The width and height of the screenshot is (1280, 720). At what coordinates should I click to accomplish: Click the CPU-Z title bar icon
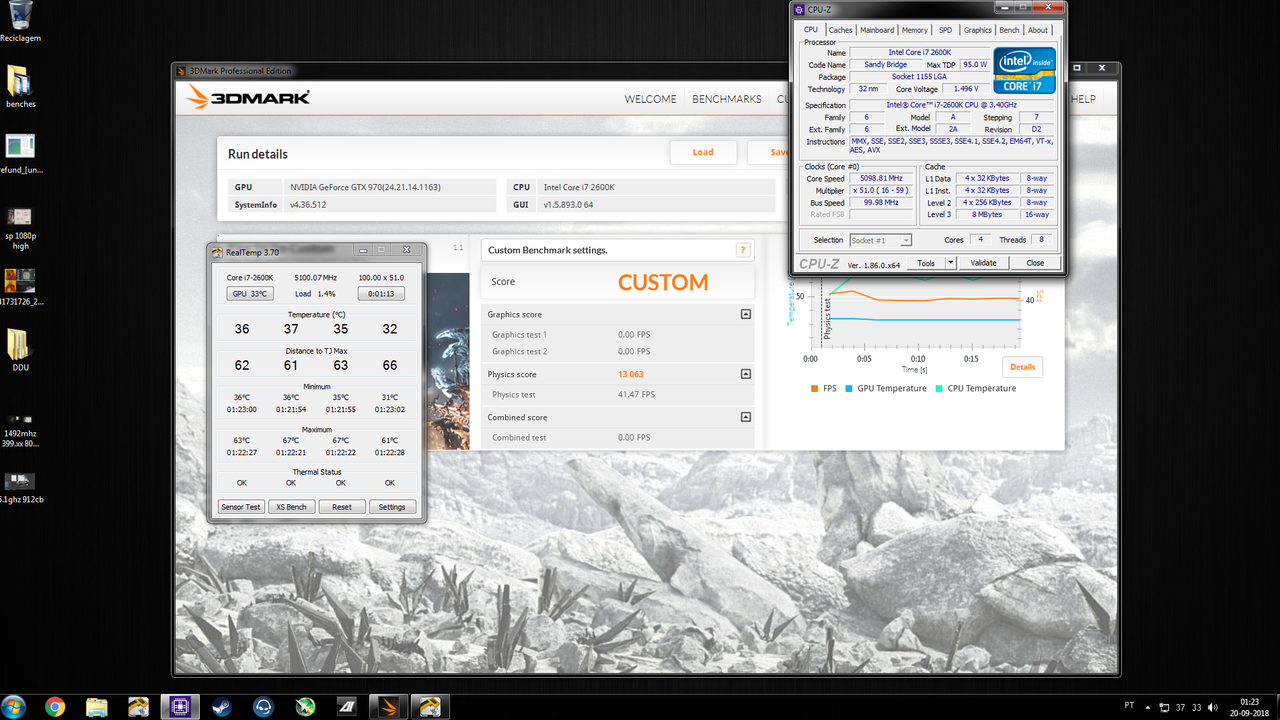pyautogui.click(x=799, y=10)
